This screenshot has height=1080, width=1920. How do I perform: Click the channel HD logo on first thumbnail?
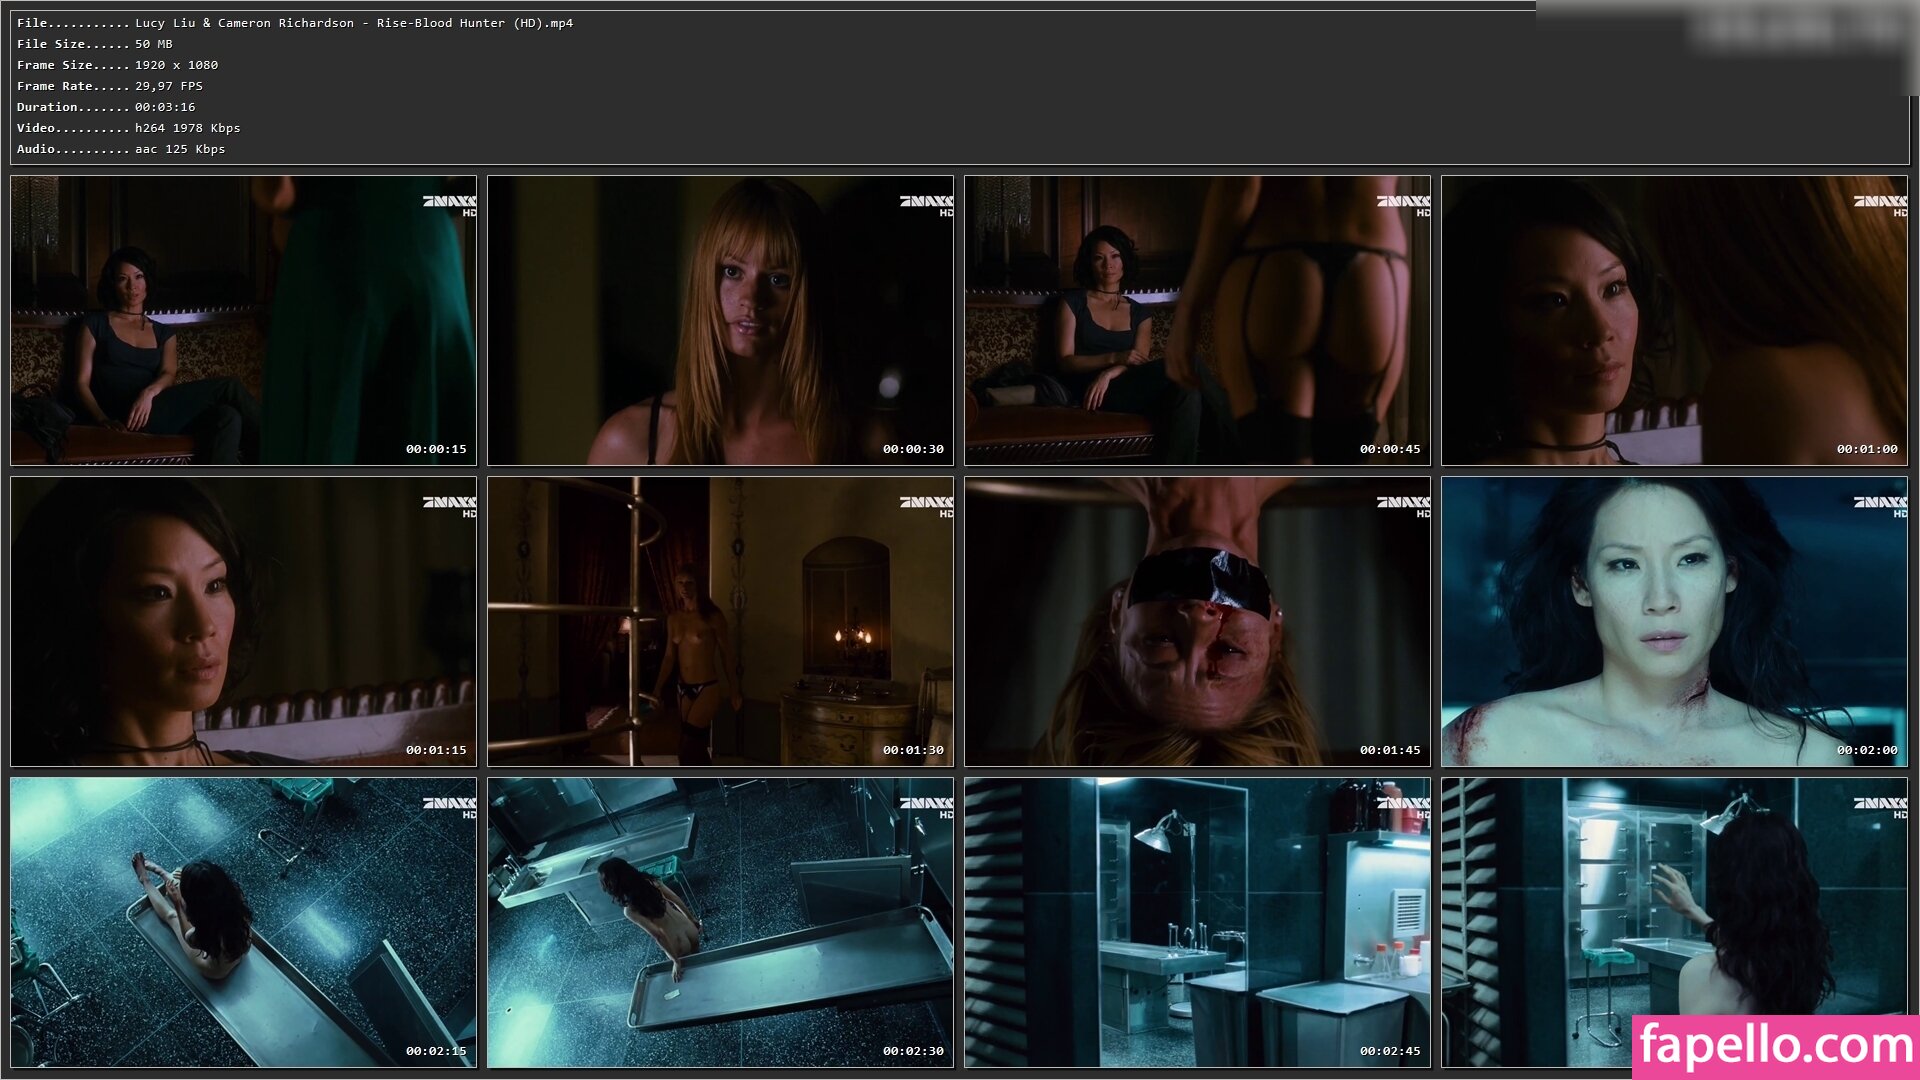click(450, 205)
